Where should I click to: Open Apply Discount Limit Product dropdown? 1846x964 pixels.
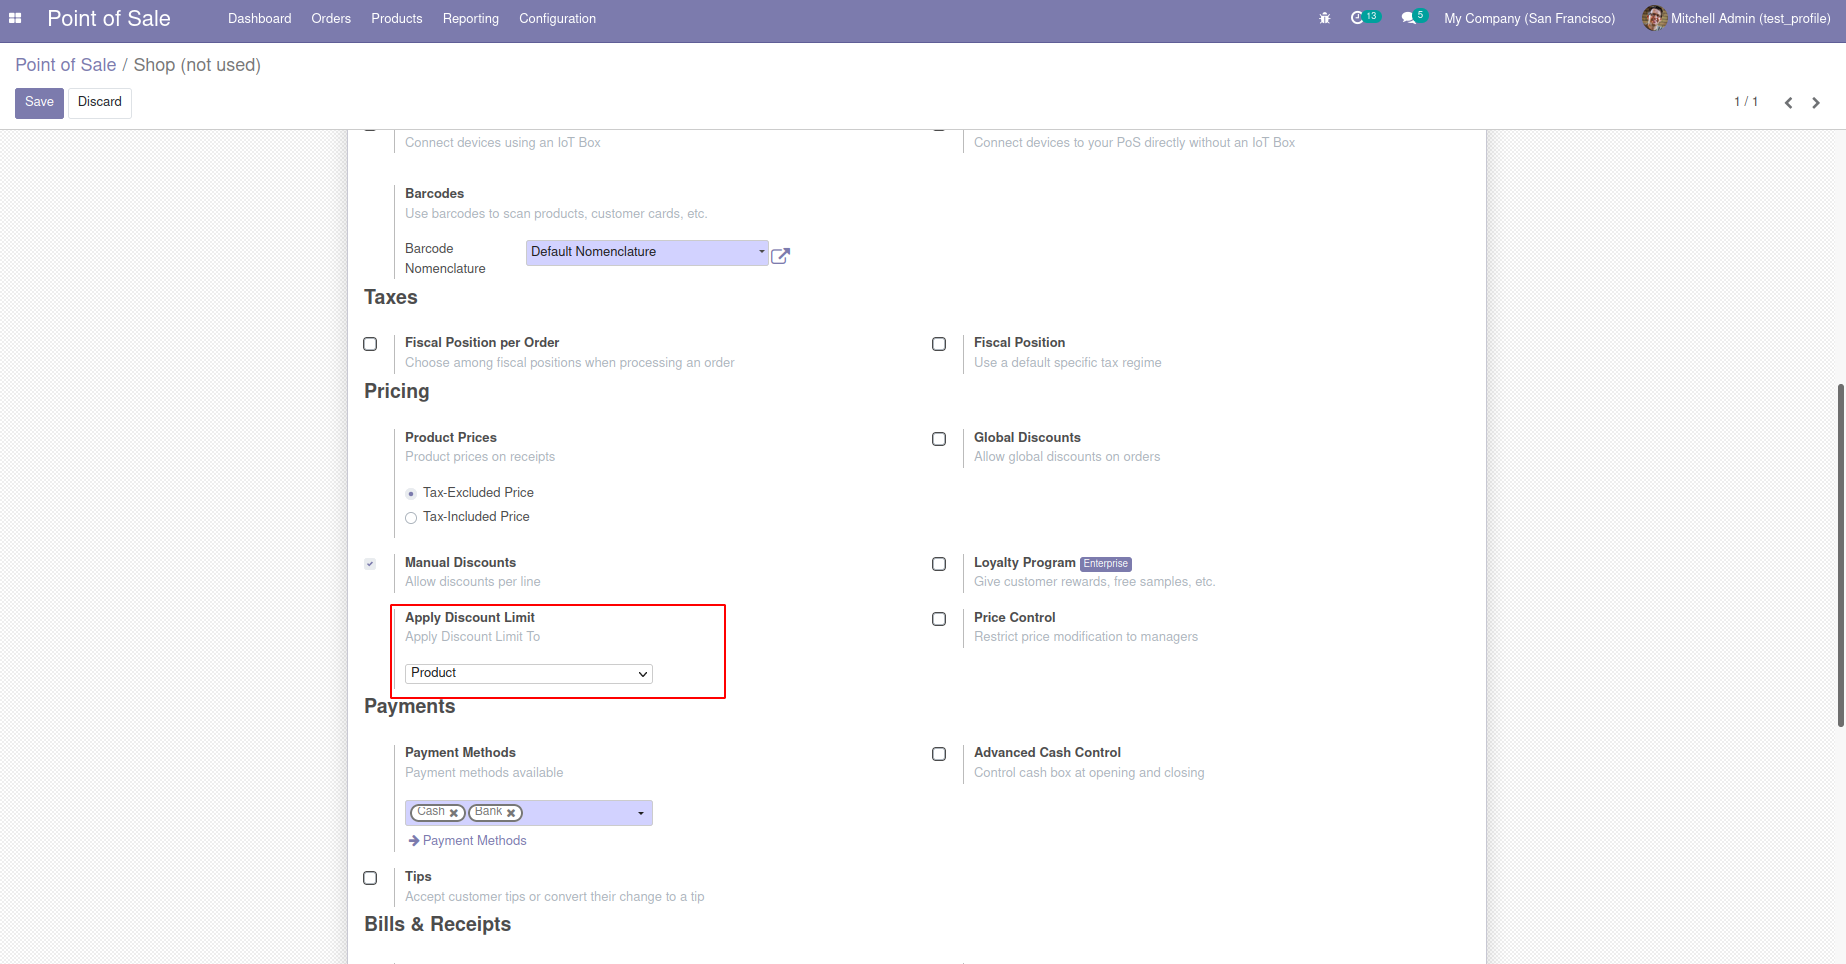pos(529,673)
